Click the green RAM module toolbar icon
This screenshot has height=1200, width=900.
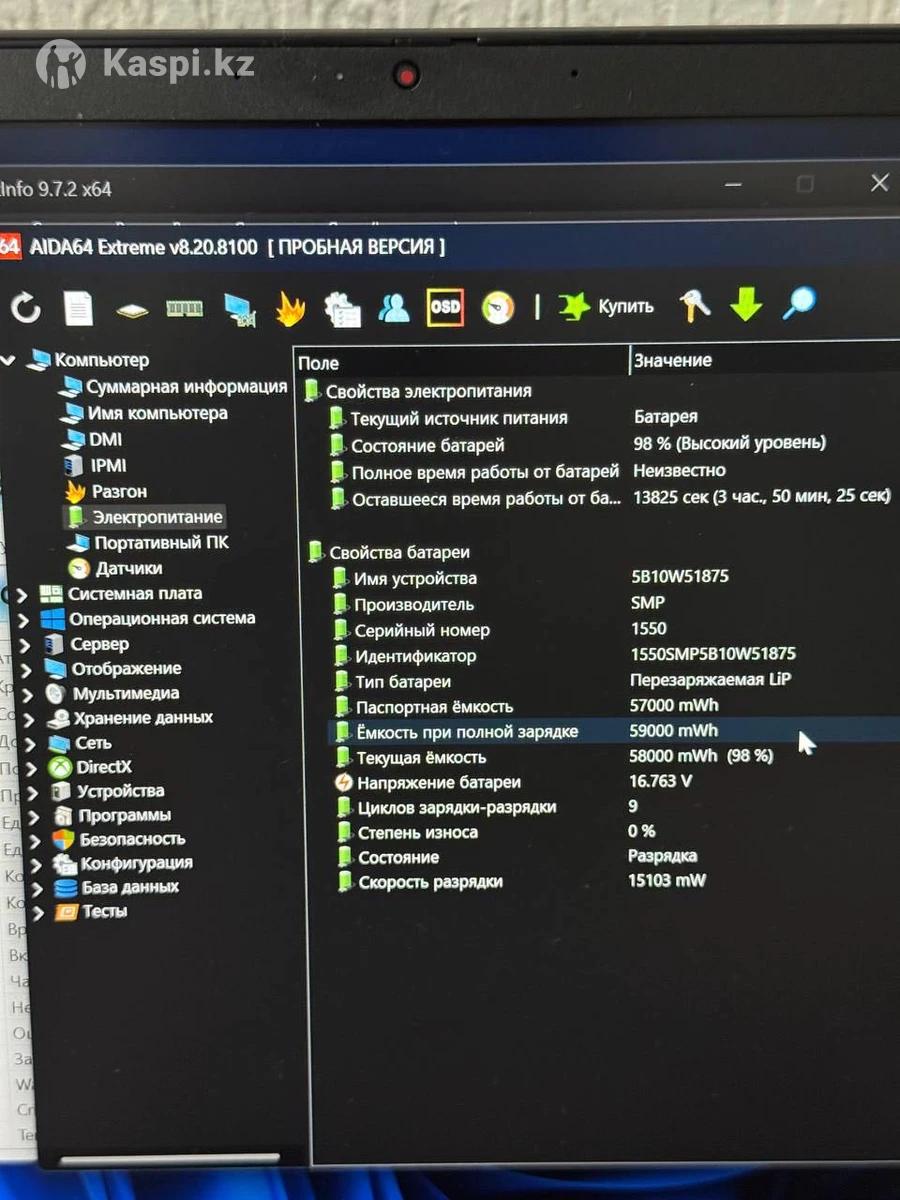(x=184, y=309)
